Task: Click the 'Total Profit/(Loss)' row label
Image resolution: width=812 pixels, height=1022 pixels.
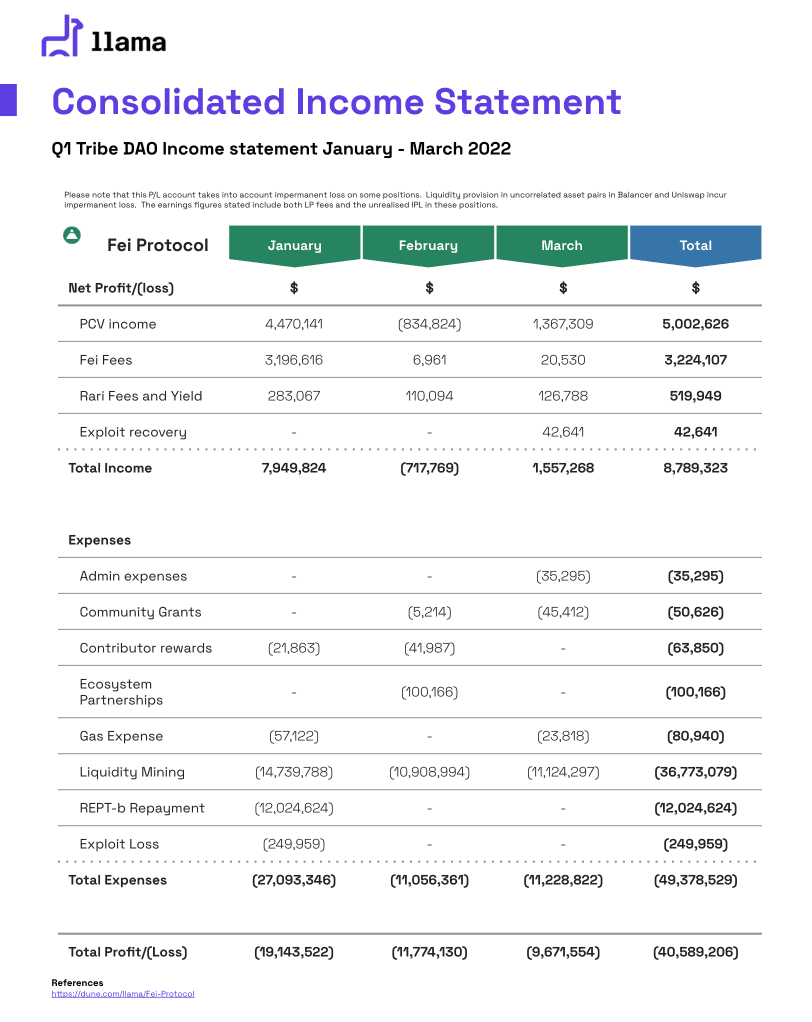Action: point(128,952)
